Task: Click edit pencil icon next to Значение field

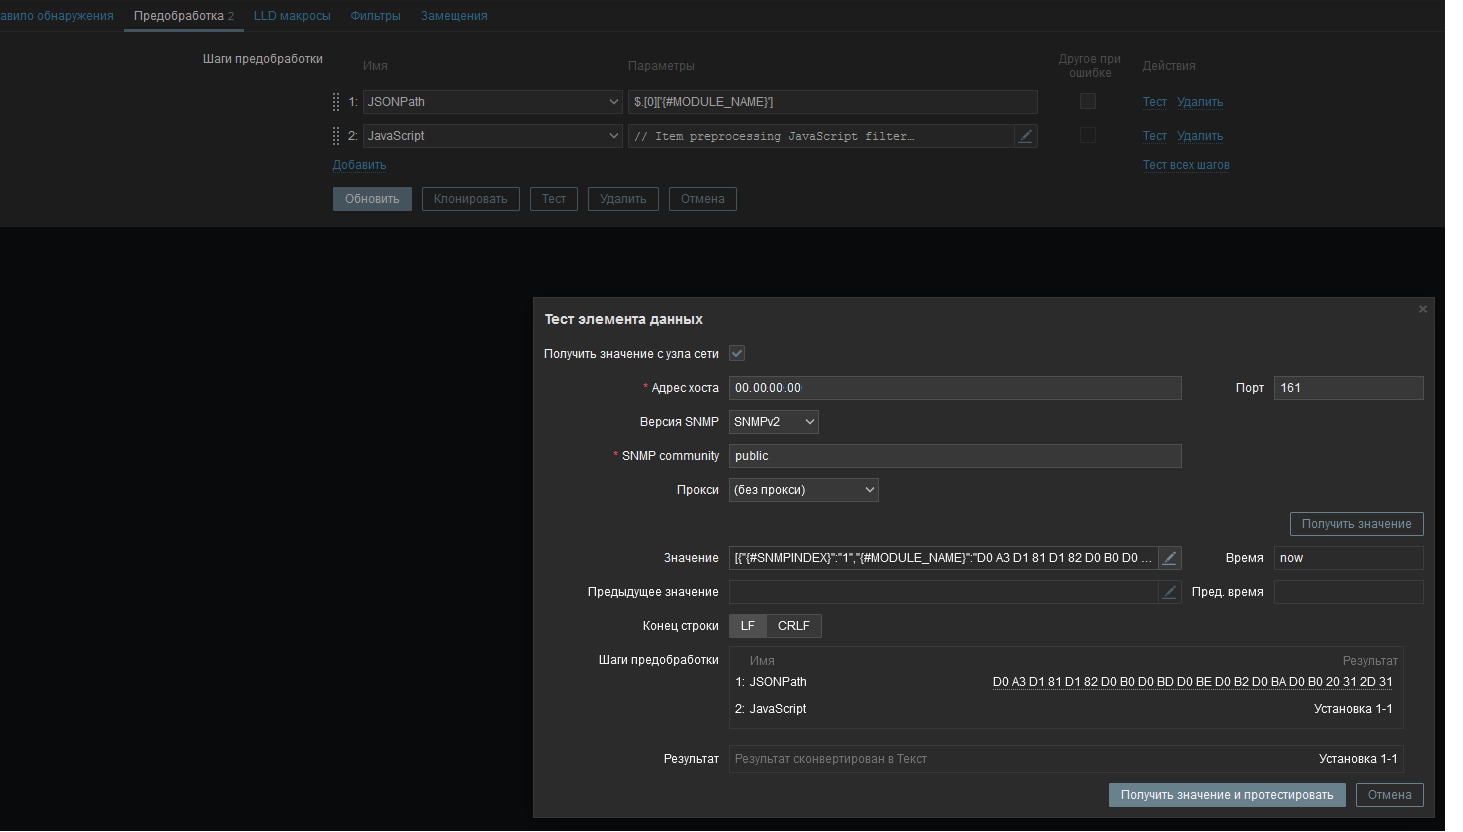Action: click(1169, 558)
